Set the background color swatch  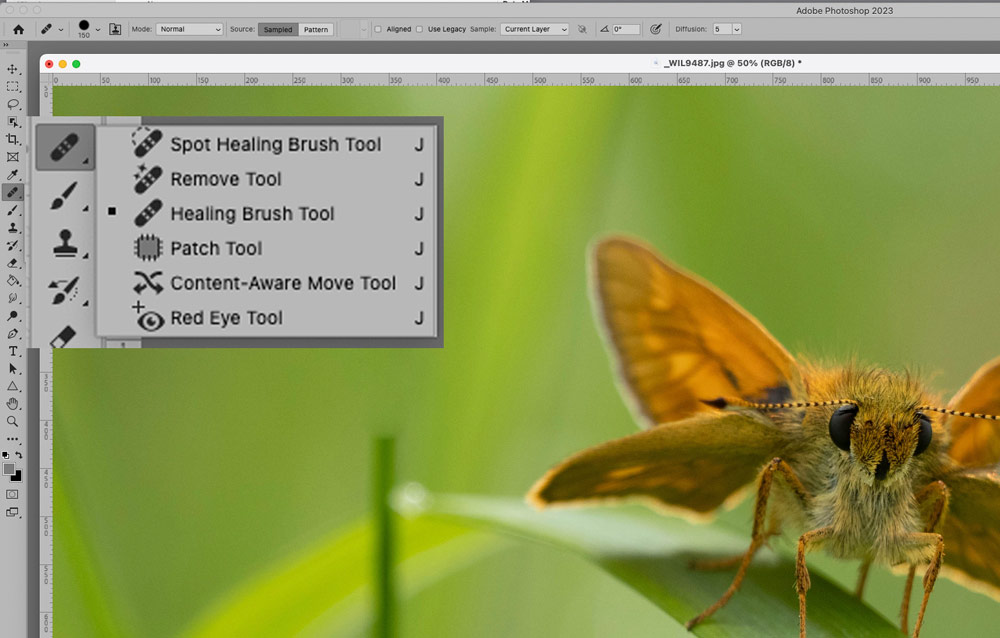click(16, 475)
